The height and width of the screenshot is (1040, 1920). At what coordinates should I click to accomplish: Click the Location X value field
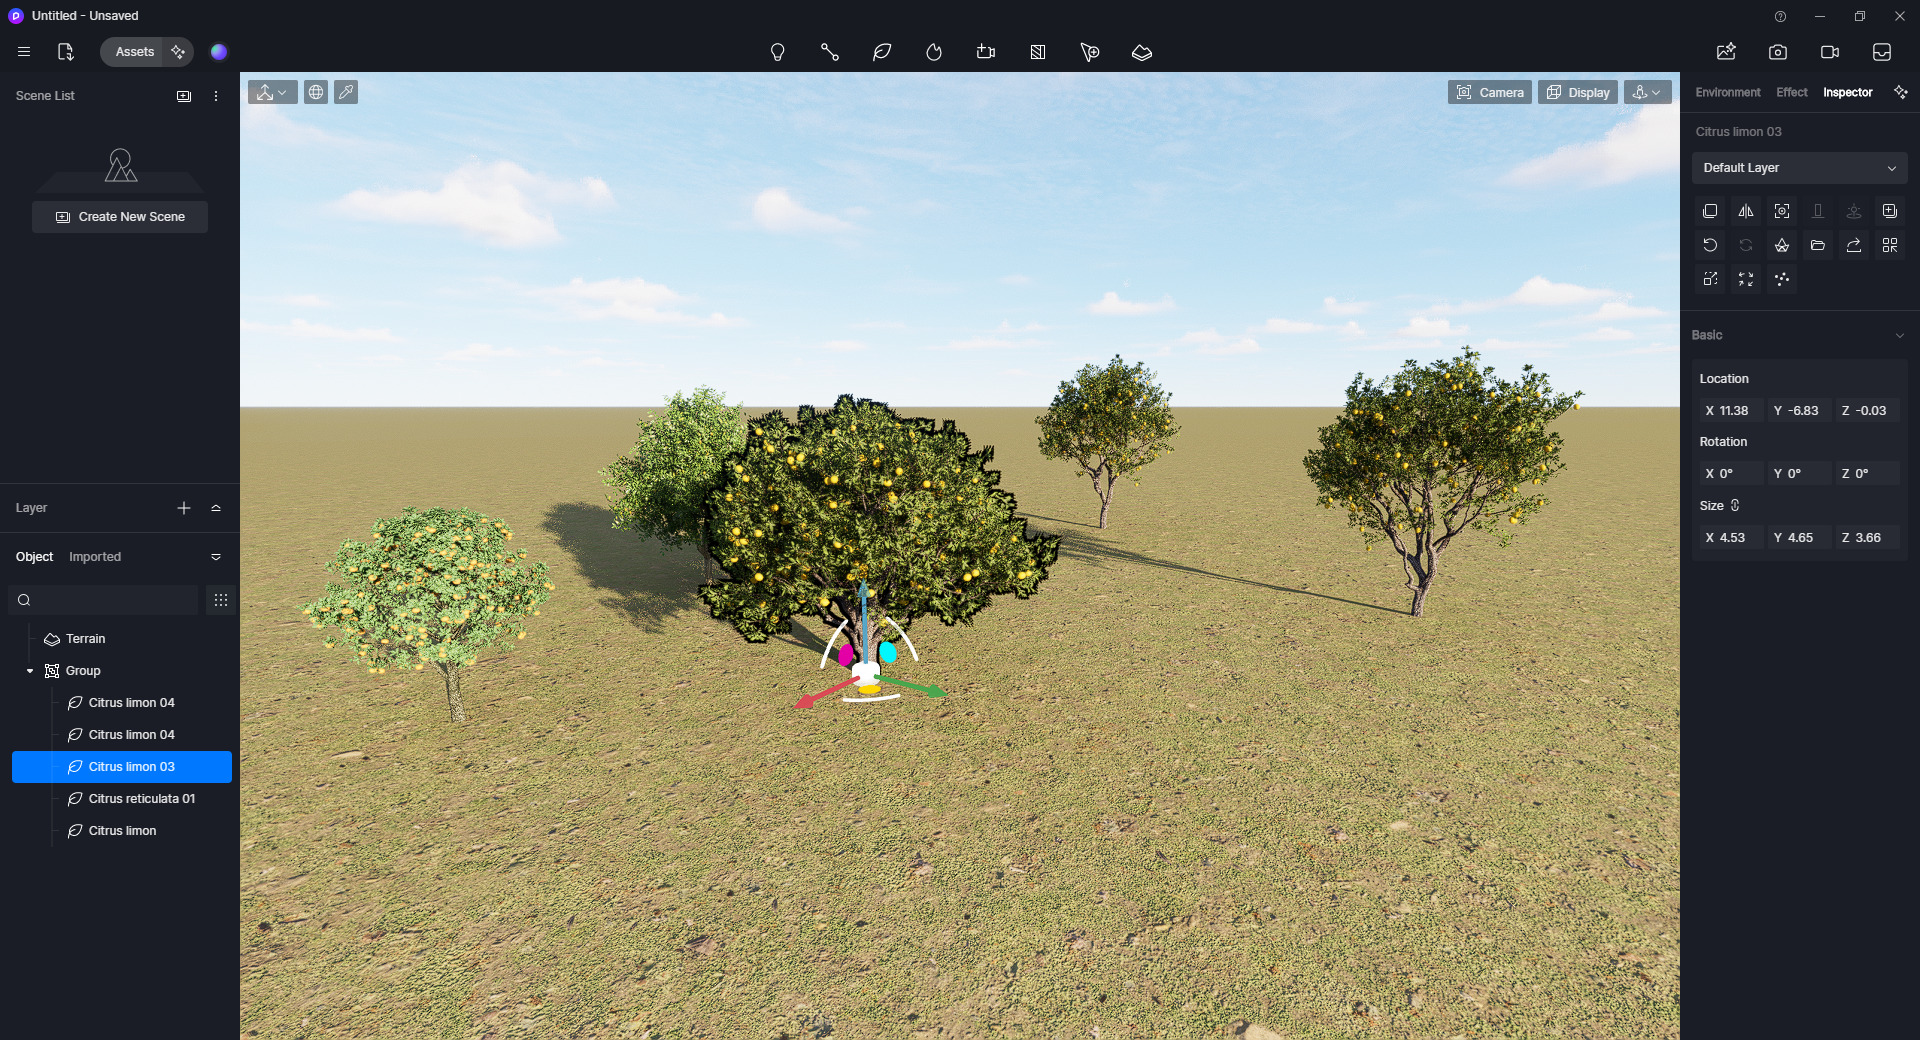[x=1732, y=410]
